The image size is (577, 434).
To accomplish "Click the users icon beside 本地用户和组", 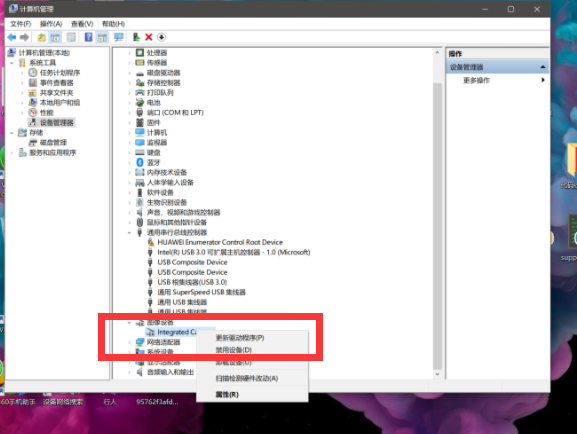I will tap(33, 103).
